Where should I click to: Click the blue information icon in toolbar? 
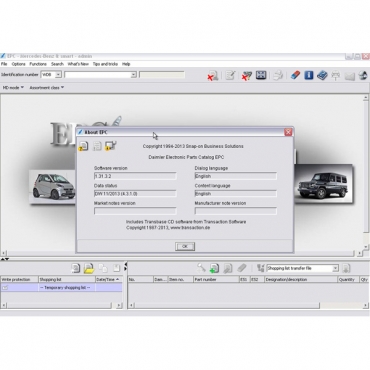[309, 75]
